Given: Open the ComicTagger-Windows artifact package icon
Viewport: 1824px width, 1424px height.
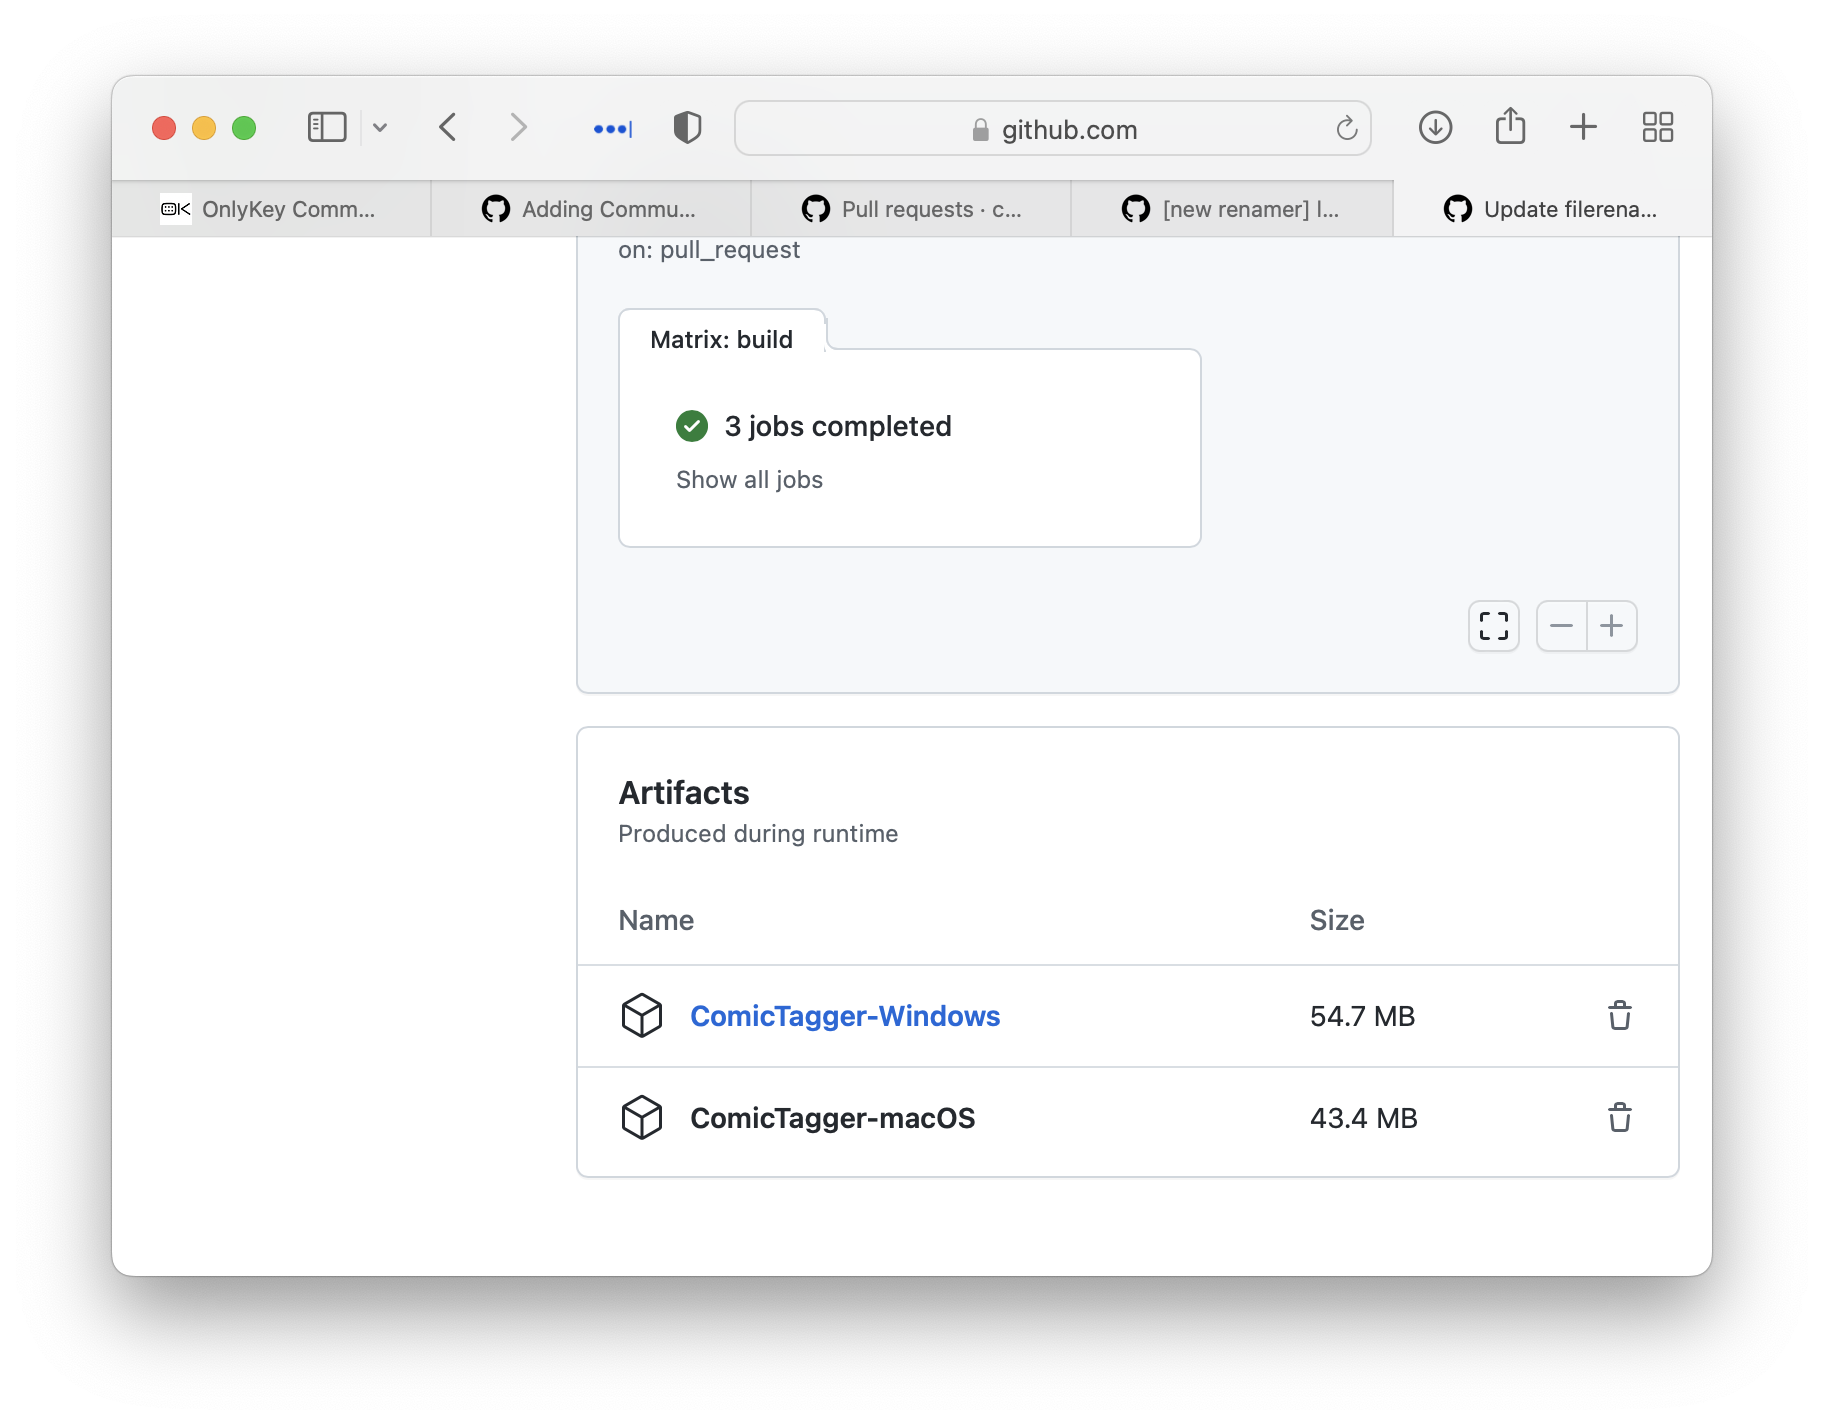Looking at the screenshot, I should 643,1016.
